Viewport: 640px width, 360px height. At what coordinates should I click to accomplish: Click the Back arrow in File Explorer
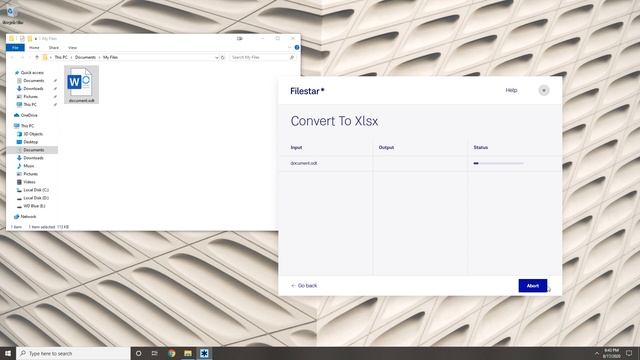pos(12,58)
